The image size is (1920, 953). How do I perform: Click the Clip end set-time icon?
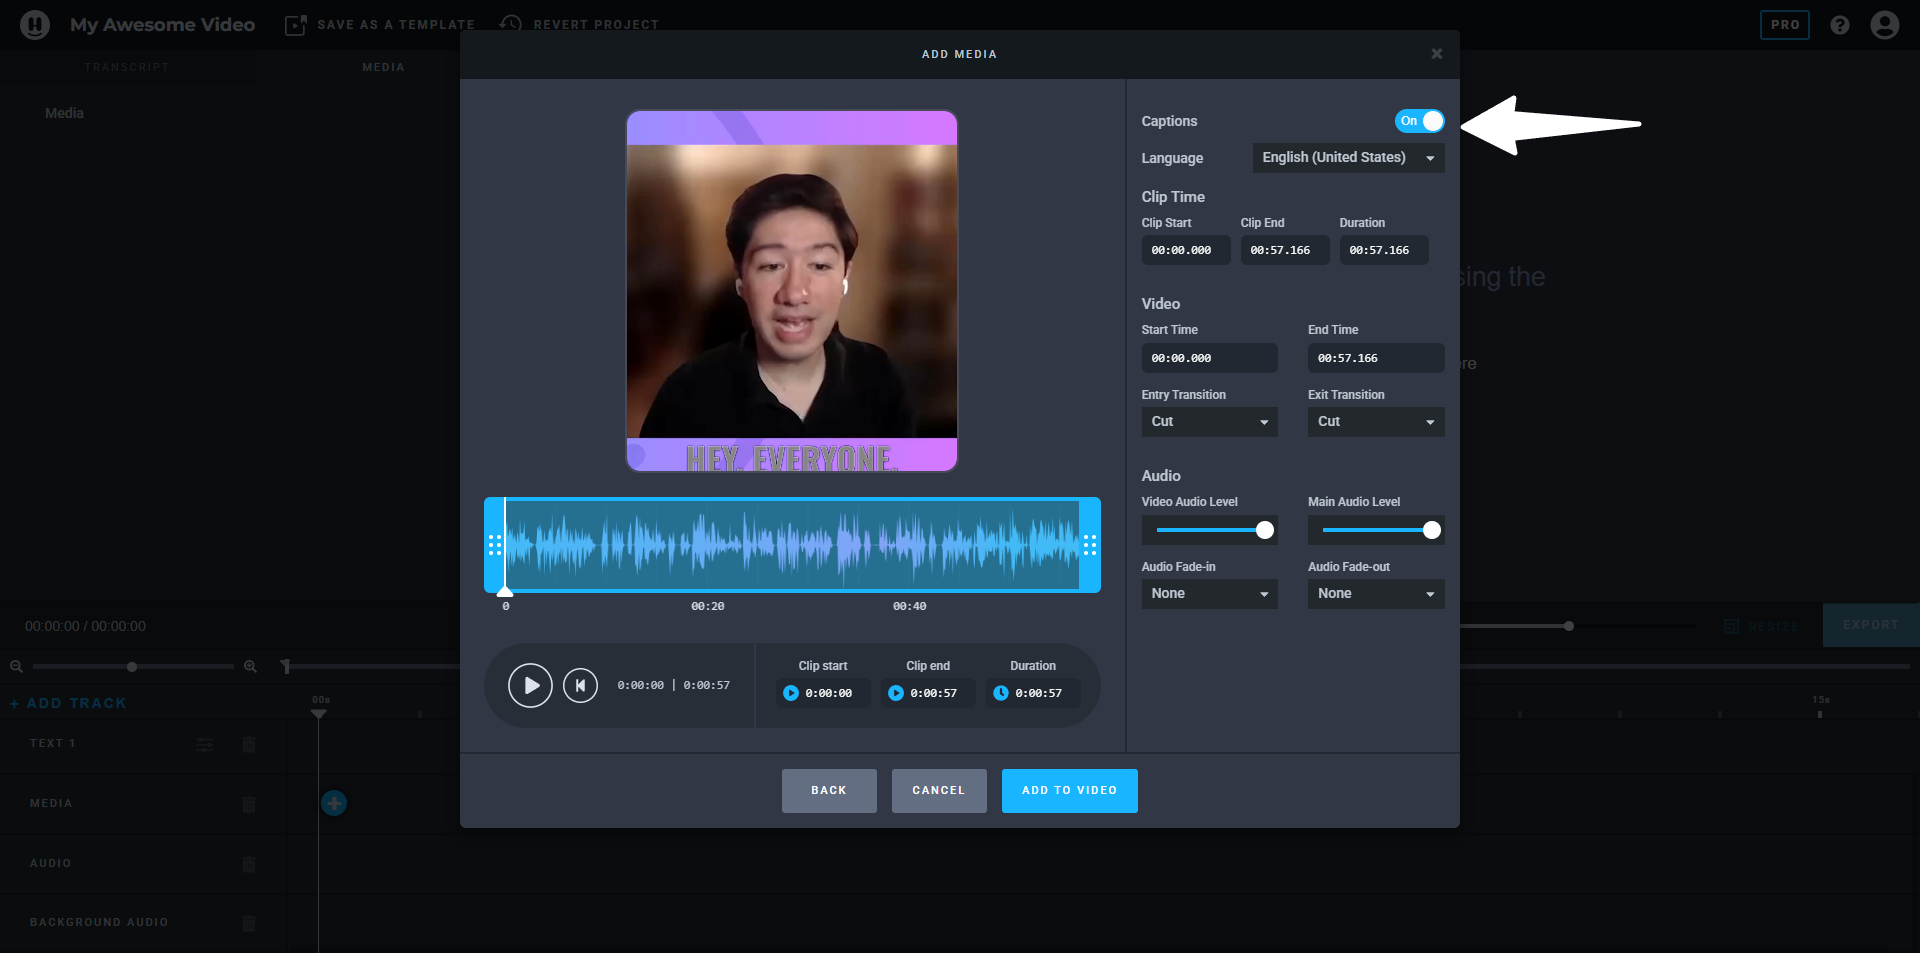(896, 693)
